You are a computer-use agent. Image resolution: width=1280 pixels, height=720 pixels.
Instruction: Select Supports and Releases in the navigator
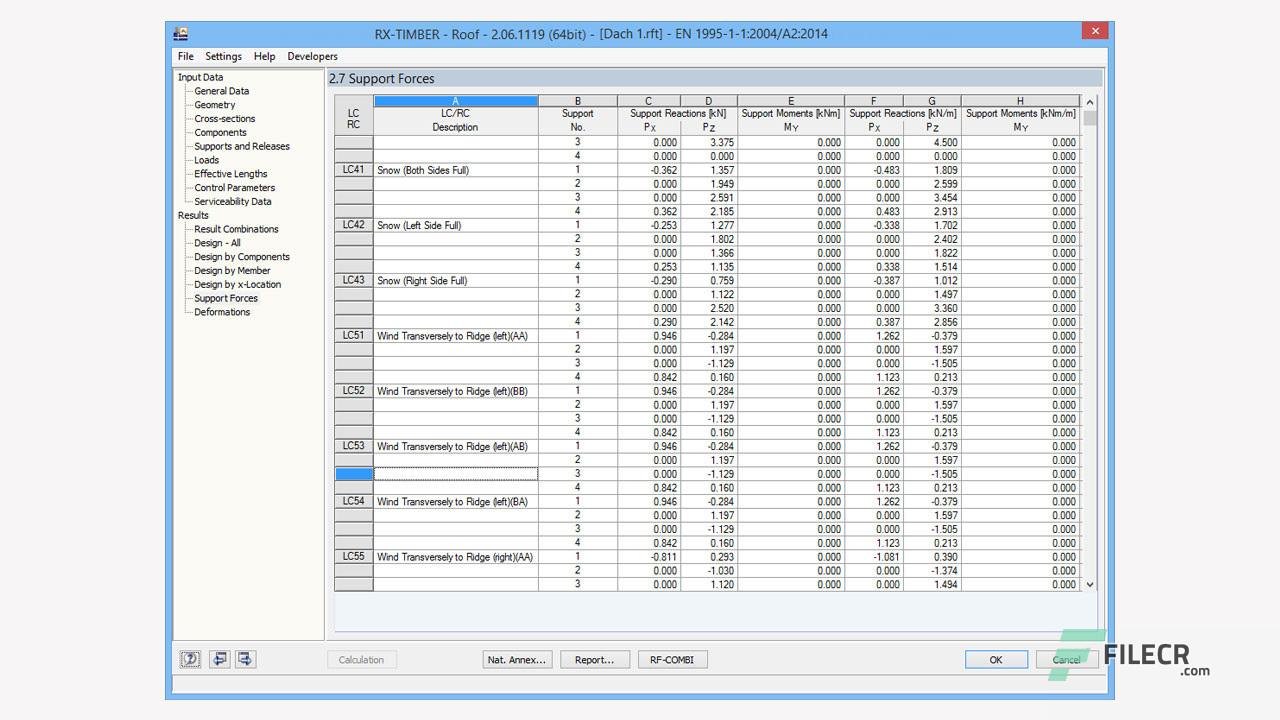tap(241, 146)
